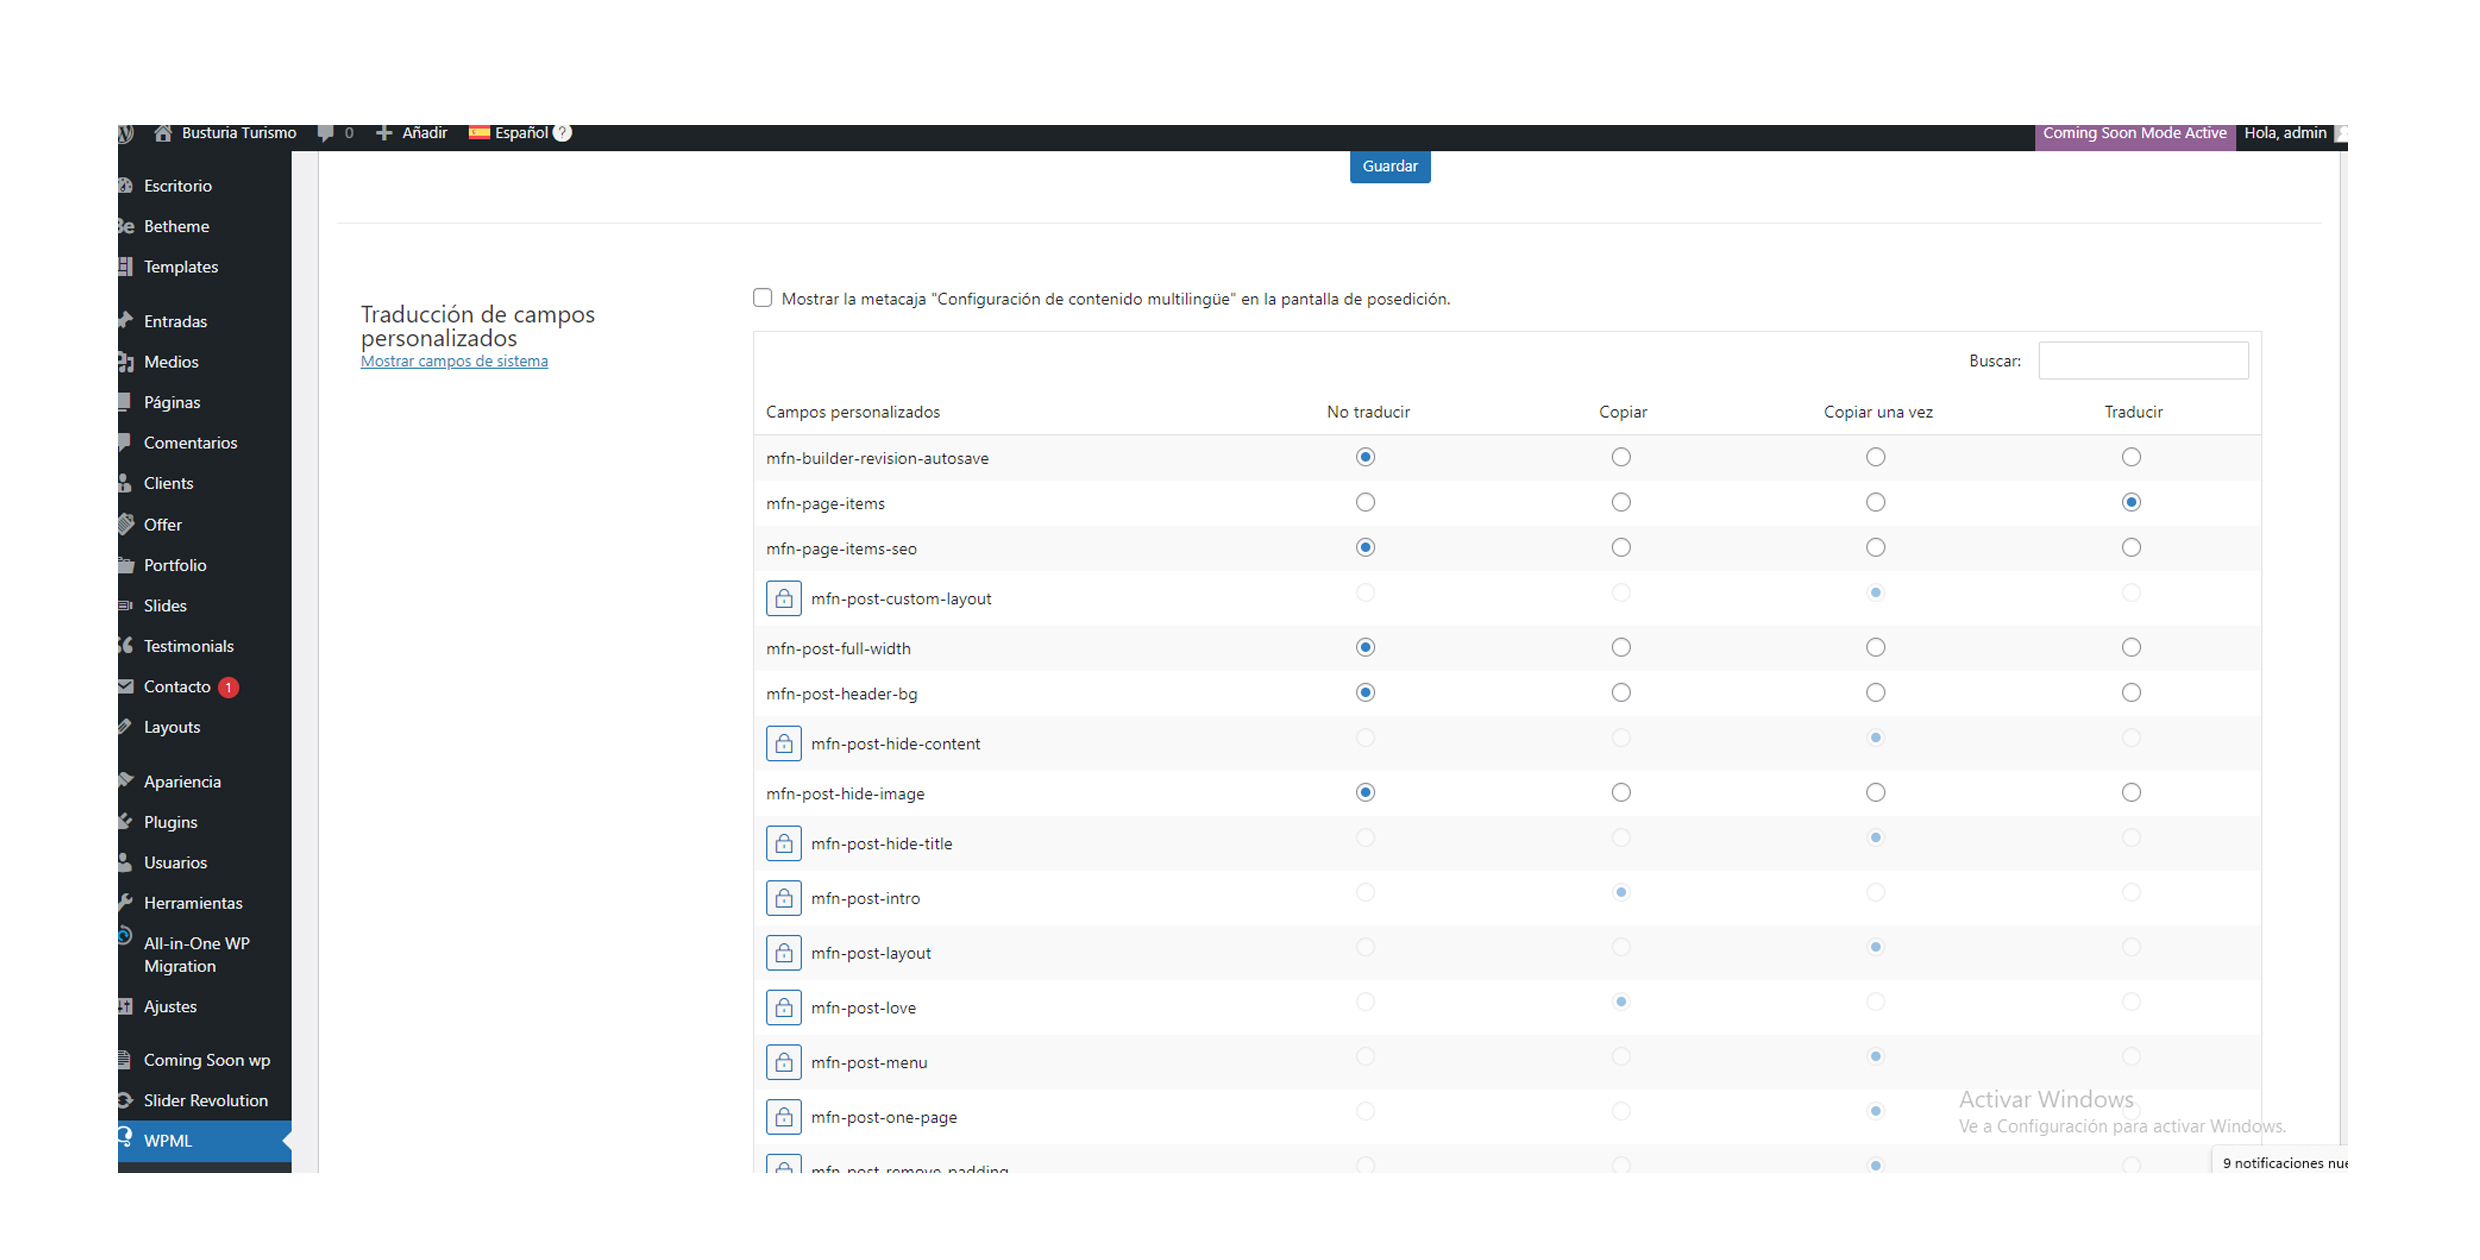Unlock the mfn-post-layout field
The width and height of the screenshot is (2480, 1260).
(x=783, y=952)
